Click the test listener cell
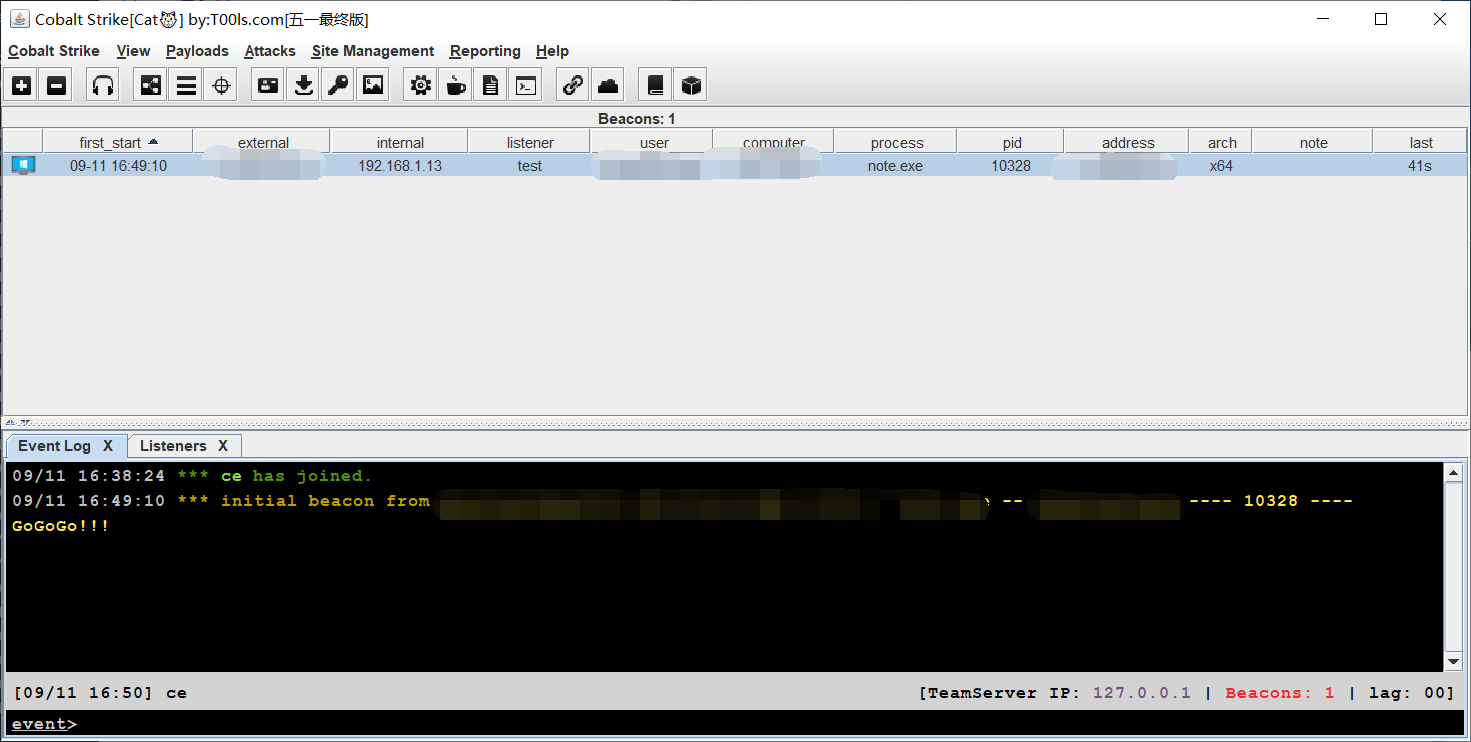The width and height of the screenshot is (1471, 742). pos(529,166)
